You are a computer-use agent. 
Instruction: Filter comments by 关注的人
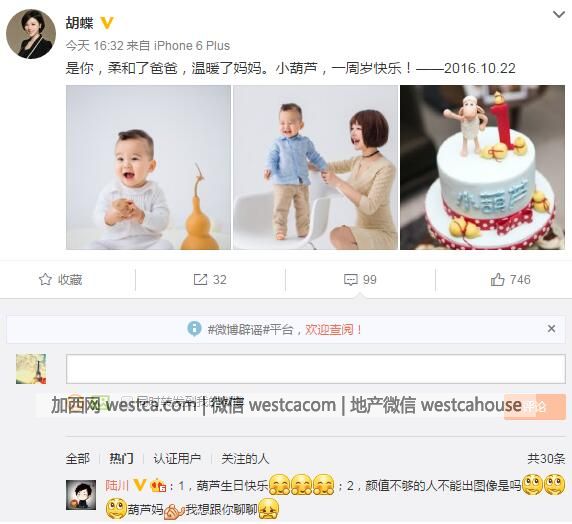pos(245,459)
